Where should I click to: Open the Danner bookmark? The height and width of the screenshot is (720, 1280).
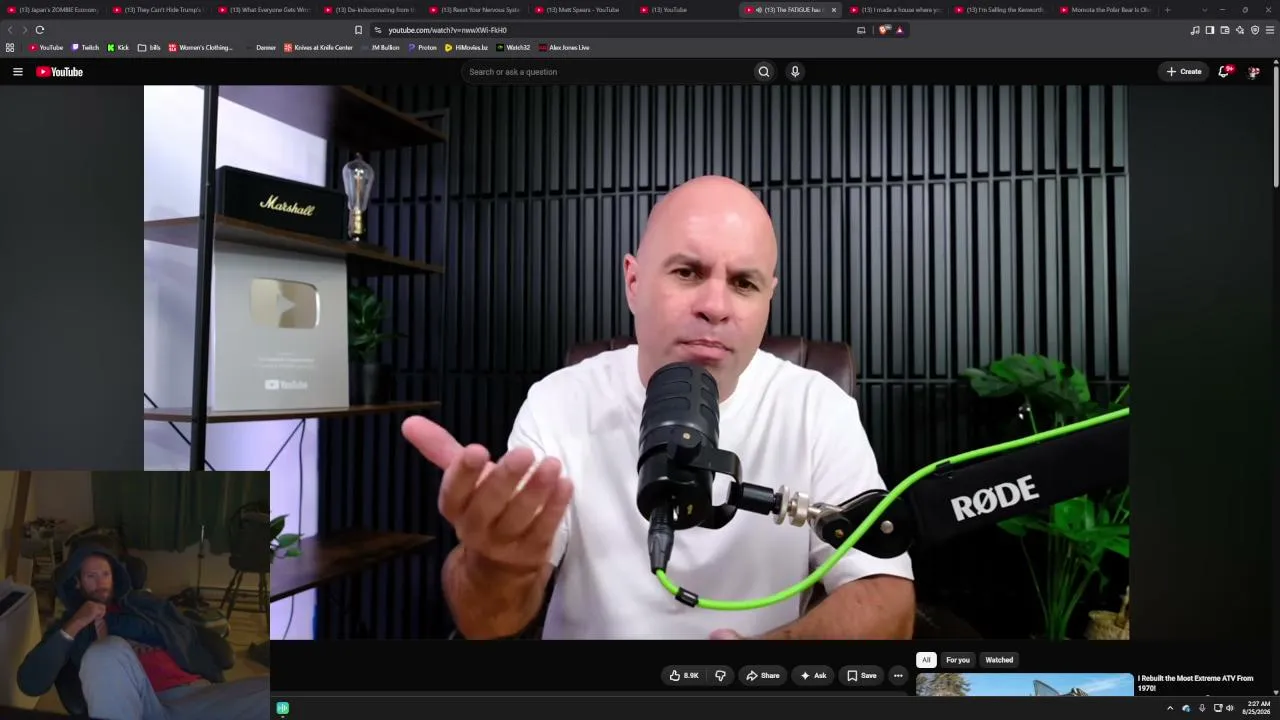coord(260,47)
